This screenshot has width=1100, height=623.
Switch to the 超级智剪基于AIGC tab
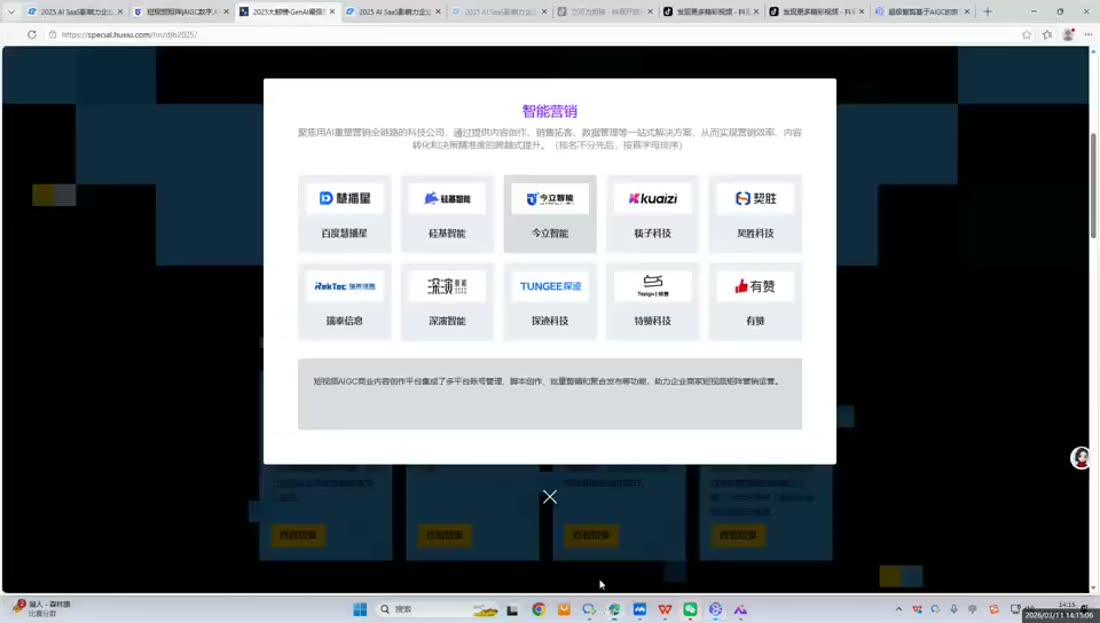[923, 12]
